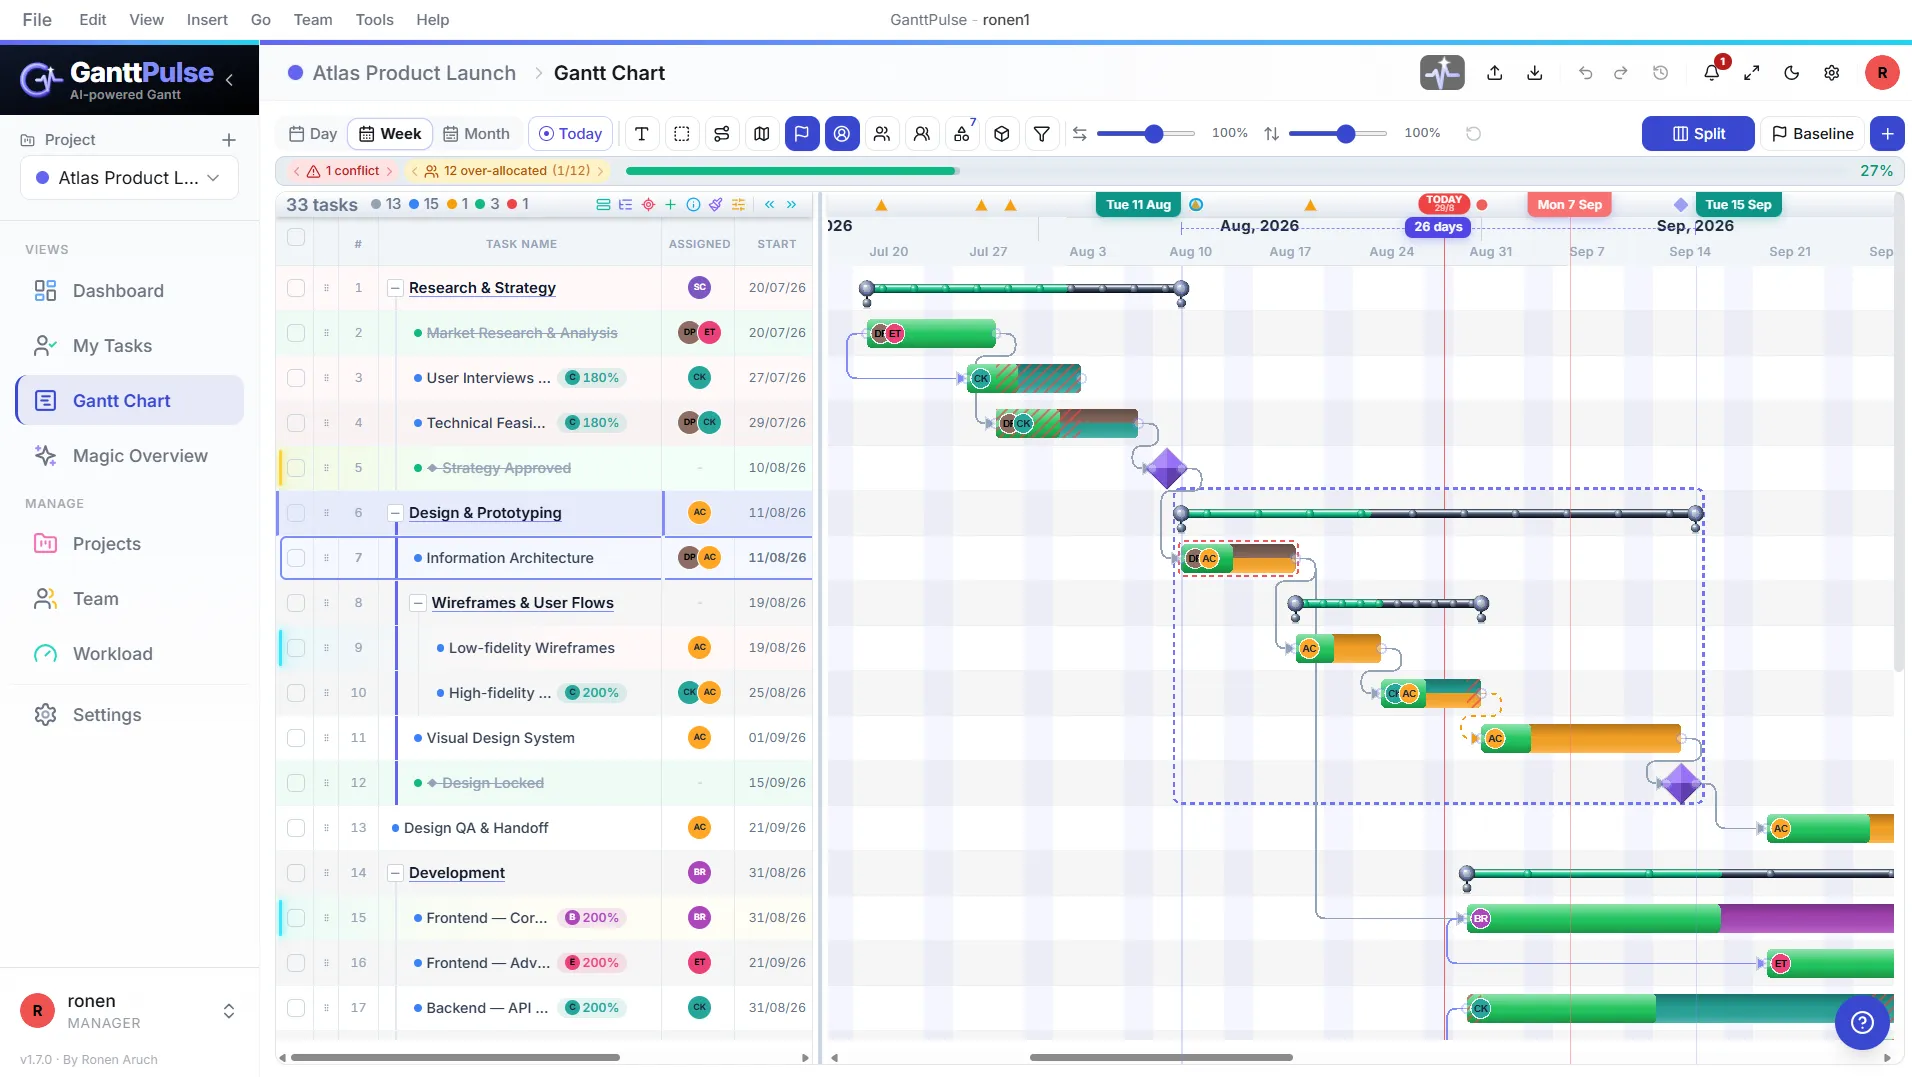Toggle the assignee avatar display button

pyautogui.click(x=842, y=134)
